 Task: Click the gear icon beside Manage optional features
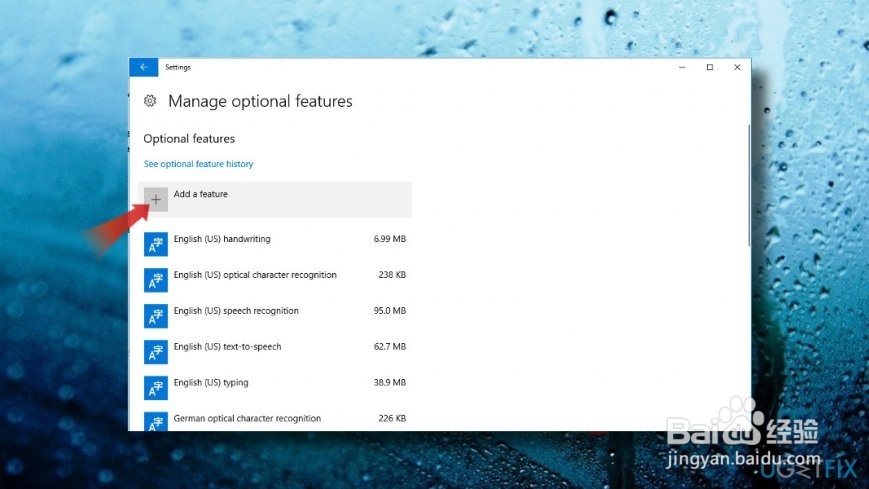(150, 101)
